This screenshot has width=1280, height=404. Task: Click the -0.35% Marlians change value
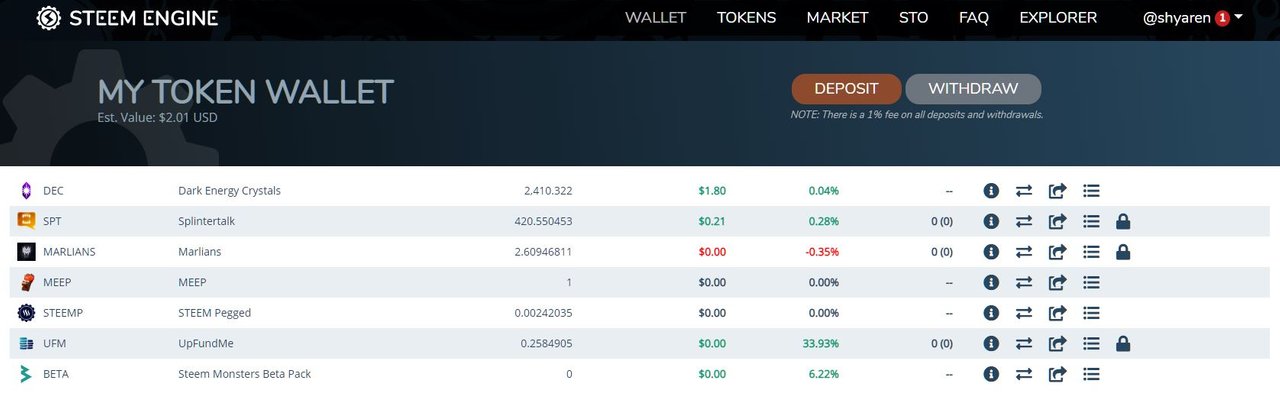[x=822, y=252]
